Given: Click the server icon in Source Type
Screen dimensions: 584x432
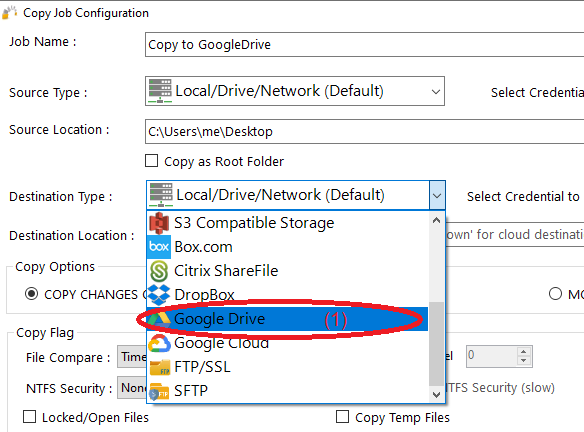Looking at the screenshot, I should pos(160,91).
